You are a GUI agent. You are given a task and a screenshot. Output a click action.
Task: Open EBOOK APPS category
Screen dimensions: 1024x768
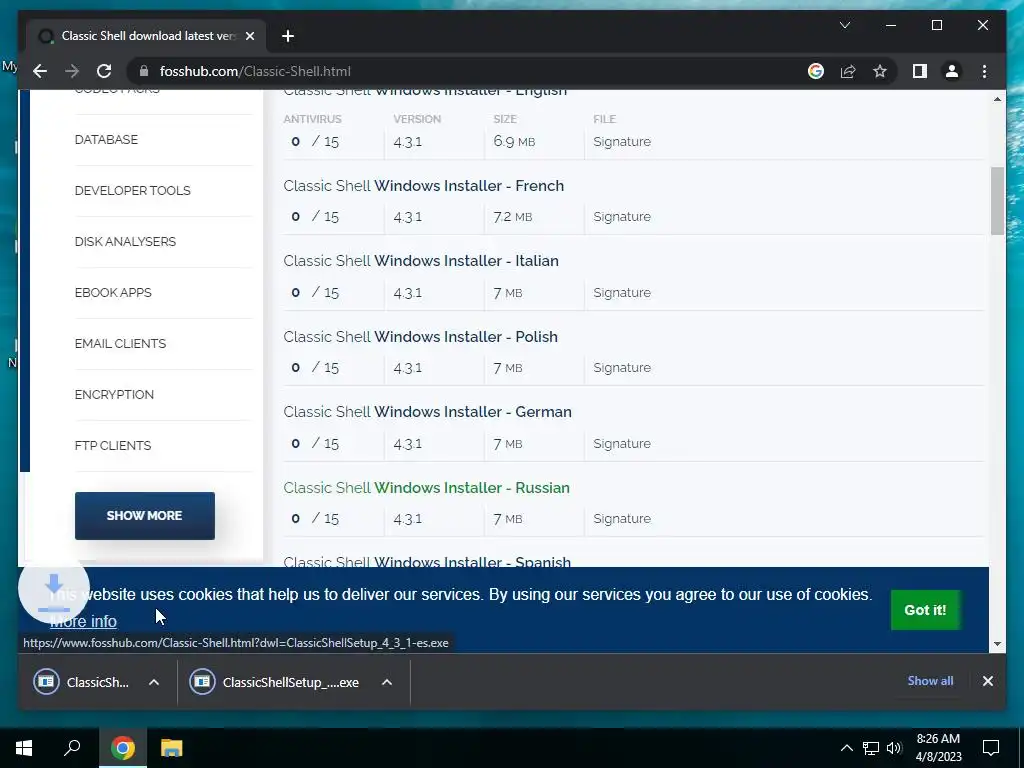(x=113, y=293)
